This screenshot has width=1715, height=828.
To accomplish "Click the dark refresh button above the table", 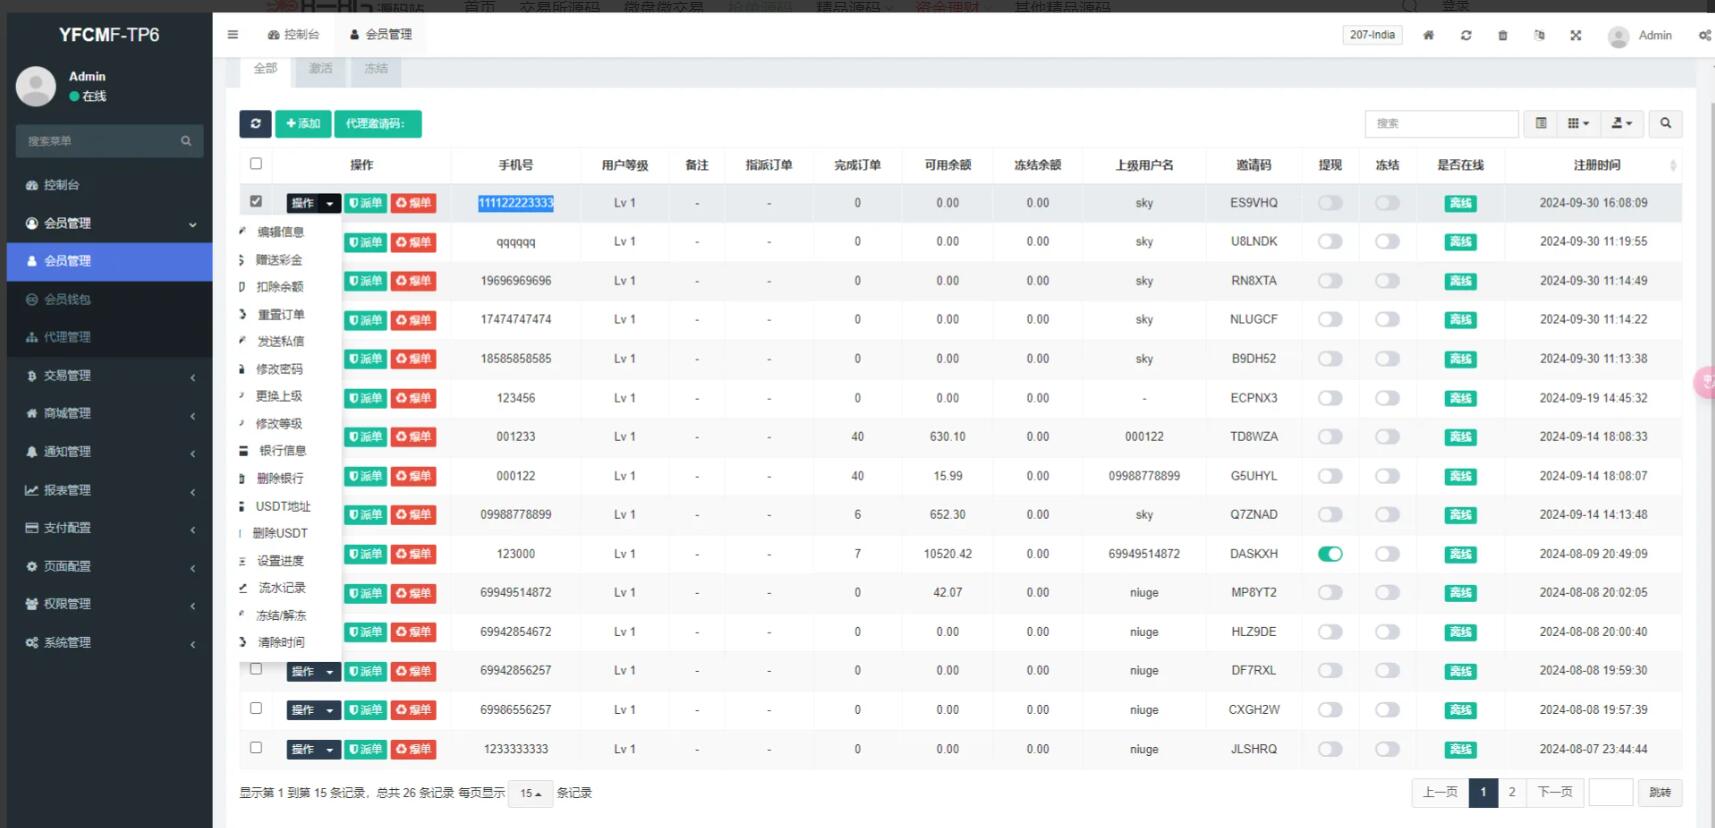I will [255, 123].
